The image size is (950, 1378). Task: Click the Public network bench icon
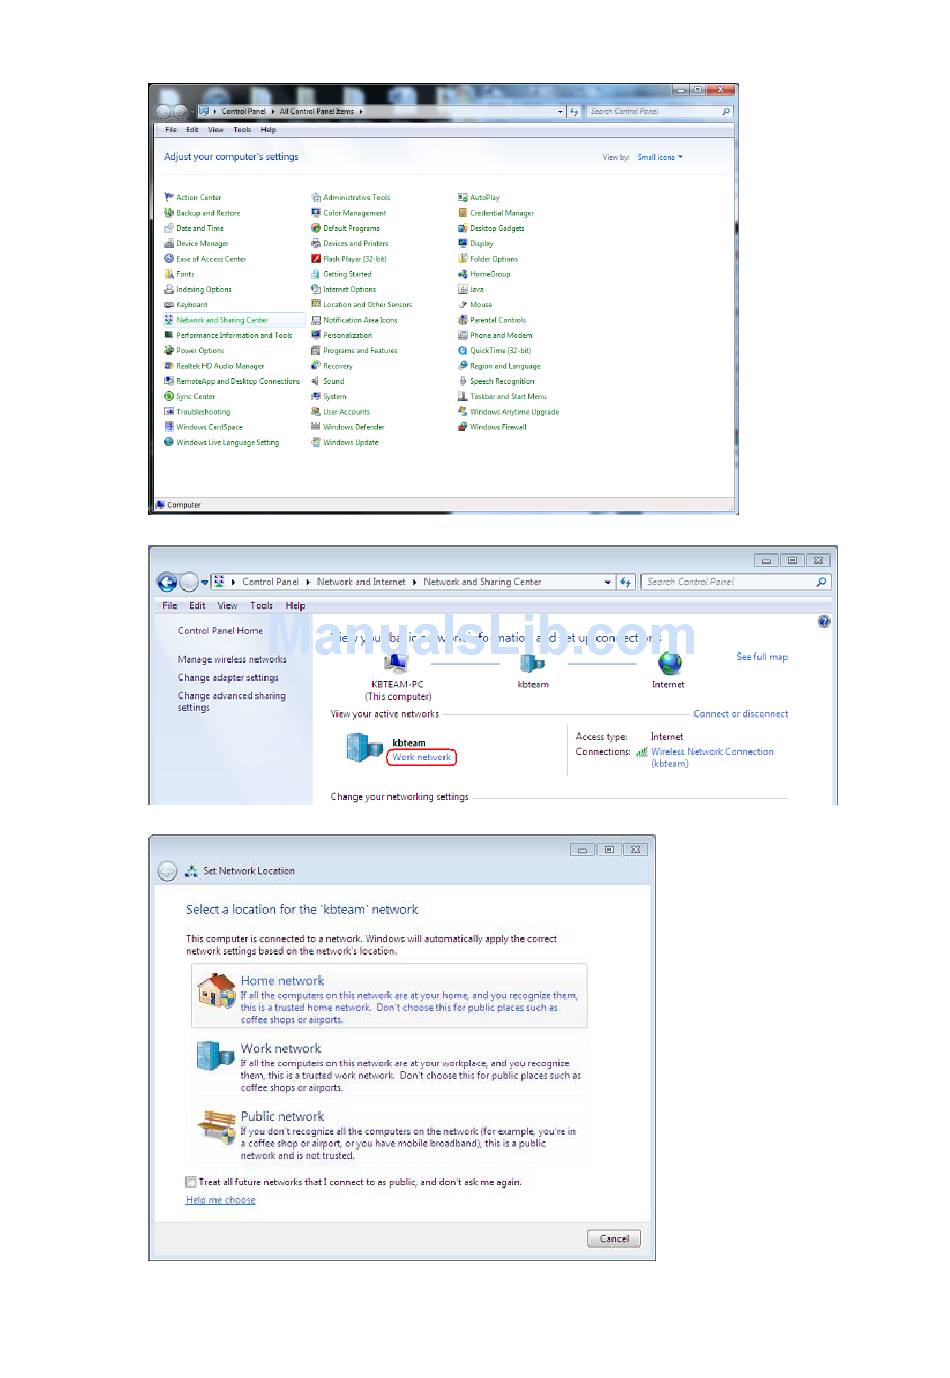216,1126
